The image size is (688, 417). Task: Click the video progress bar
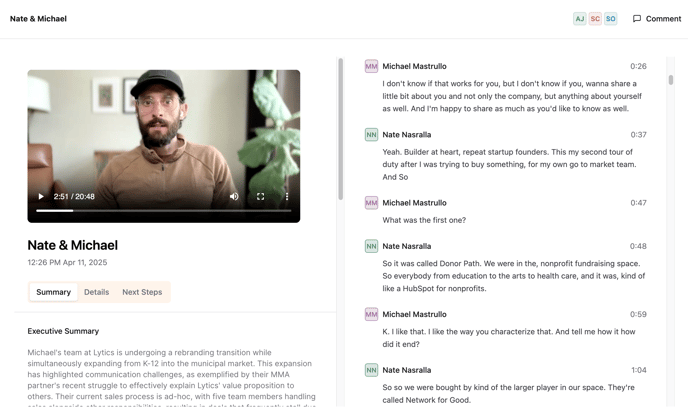(163, 211)
